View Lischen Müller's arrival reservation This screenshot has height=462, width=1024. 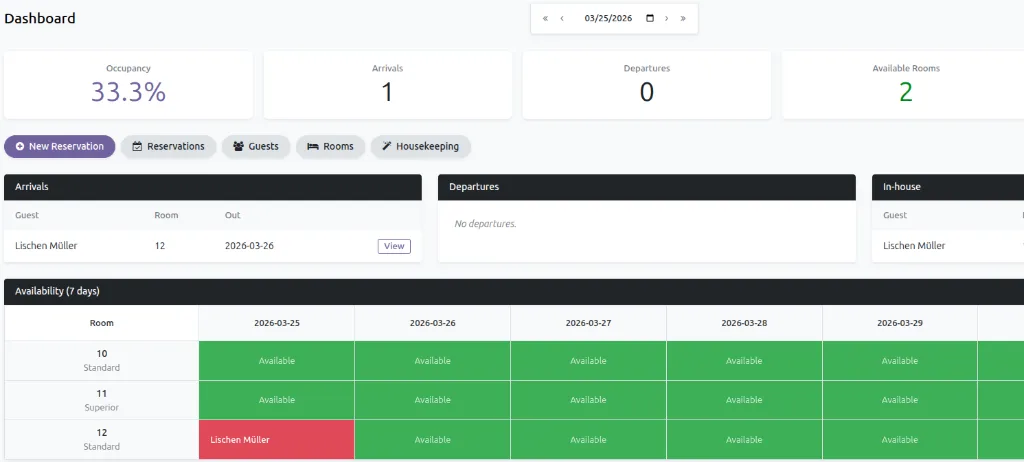[x=394, y=246]
